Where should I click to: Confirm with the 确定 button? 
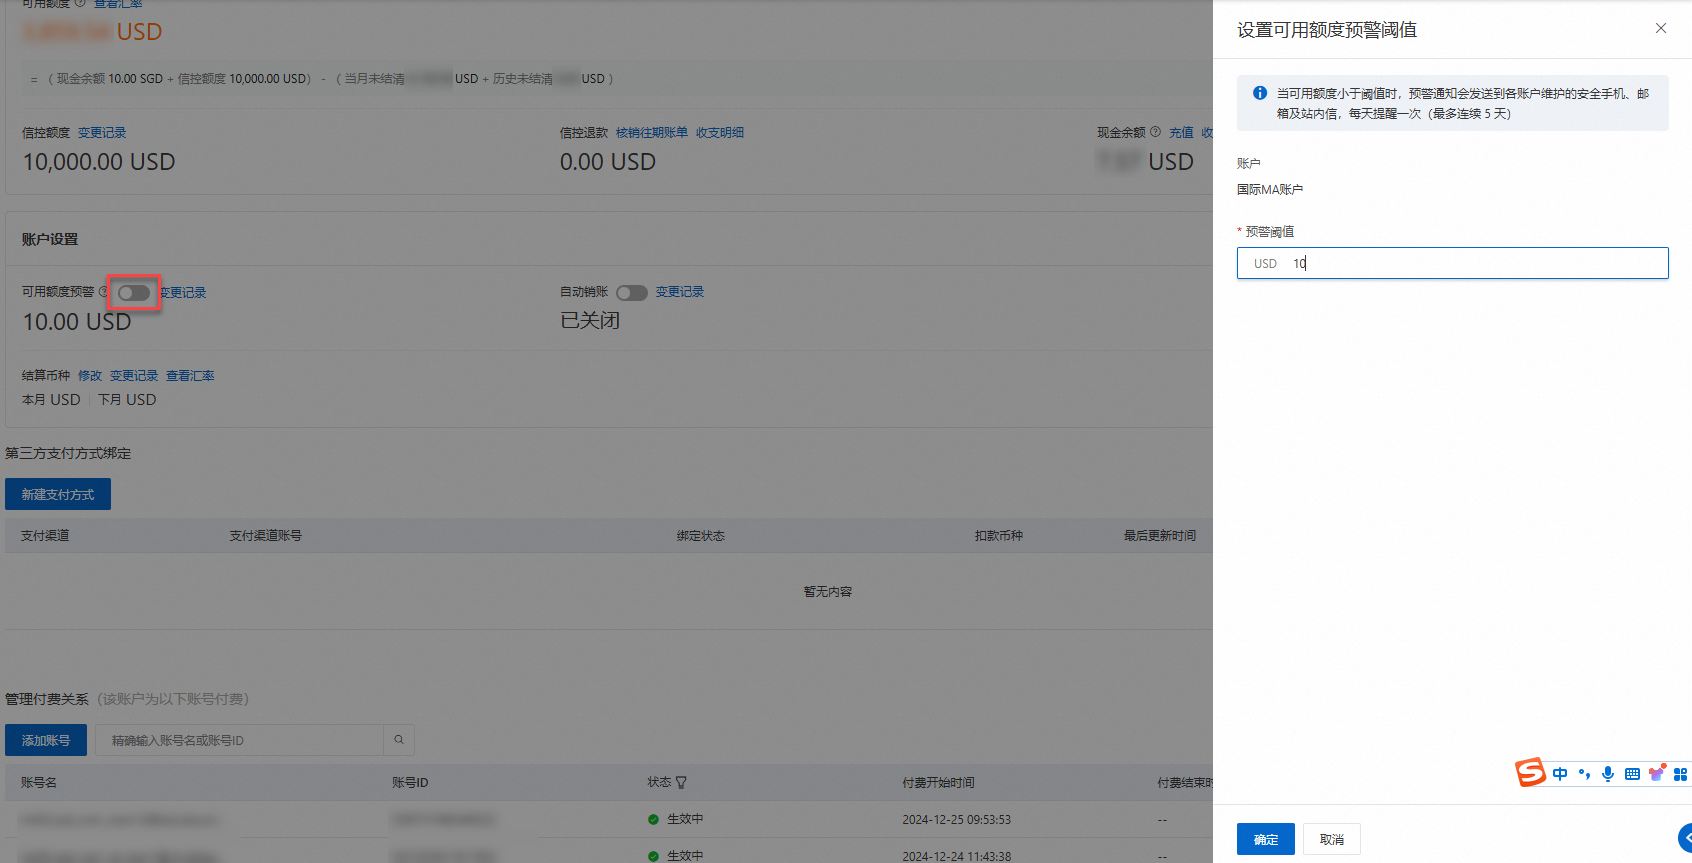click(x=1266, y=839)
